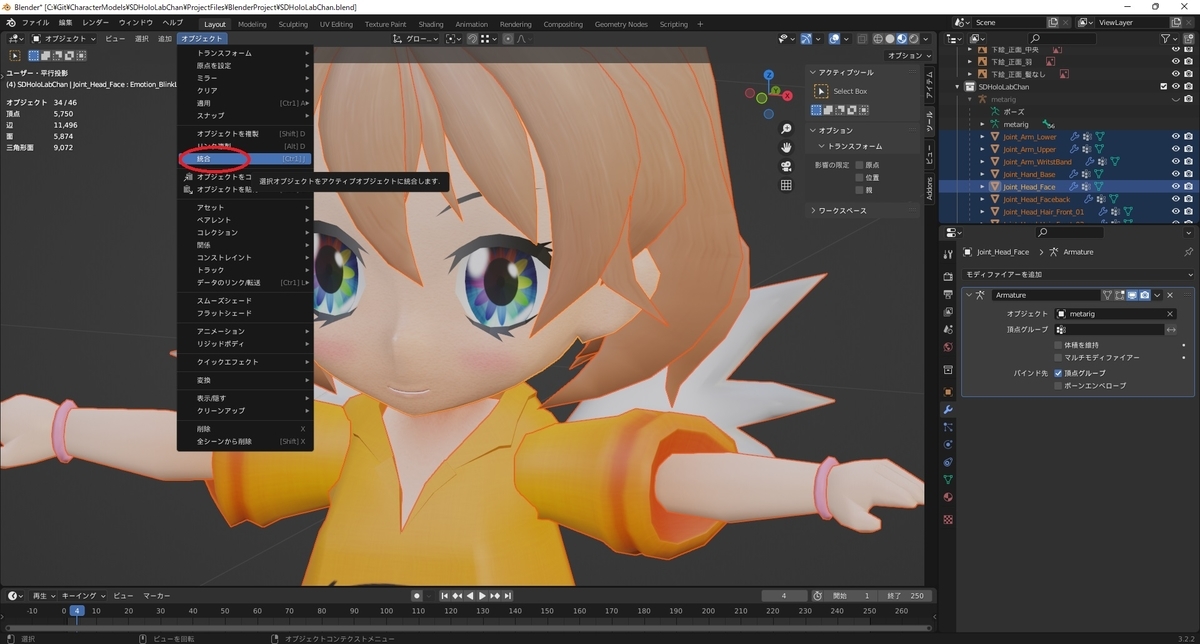Open ツール sidebar tab
The height and width of the screenshot is (644, 1200).
pyautogui.click(x=929, y=123)
